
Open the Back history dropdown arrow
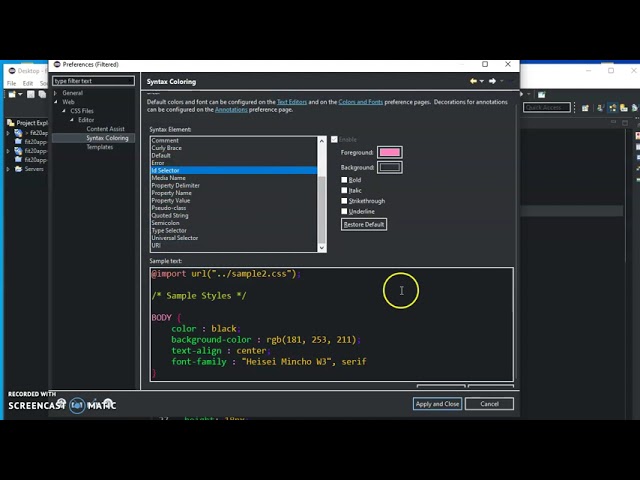(x=482, y=81)
